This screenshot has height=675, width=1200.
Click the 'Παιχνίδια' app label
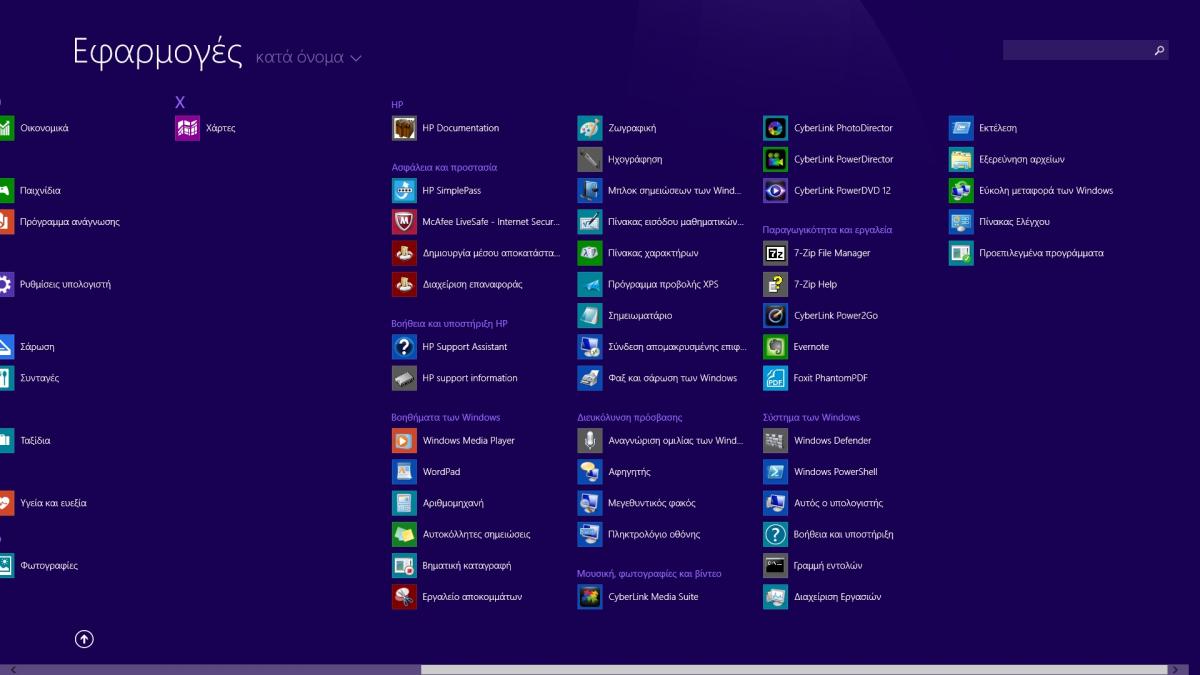(40, 190)
